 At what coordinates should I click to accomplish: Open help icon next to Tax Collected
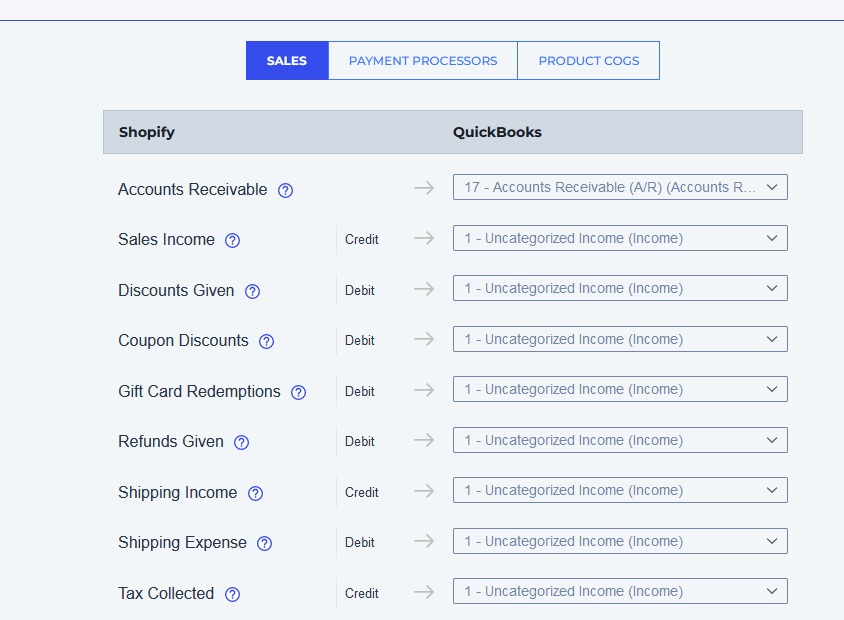pos(233,595)
